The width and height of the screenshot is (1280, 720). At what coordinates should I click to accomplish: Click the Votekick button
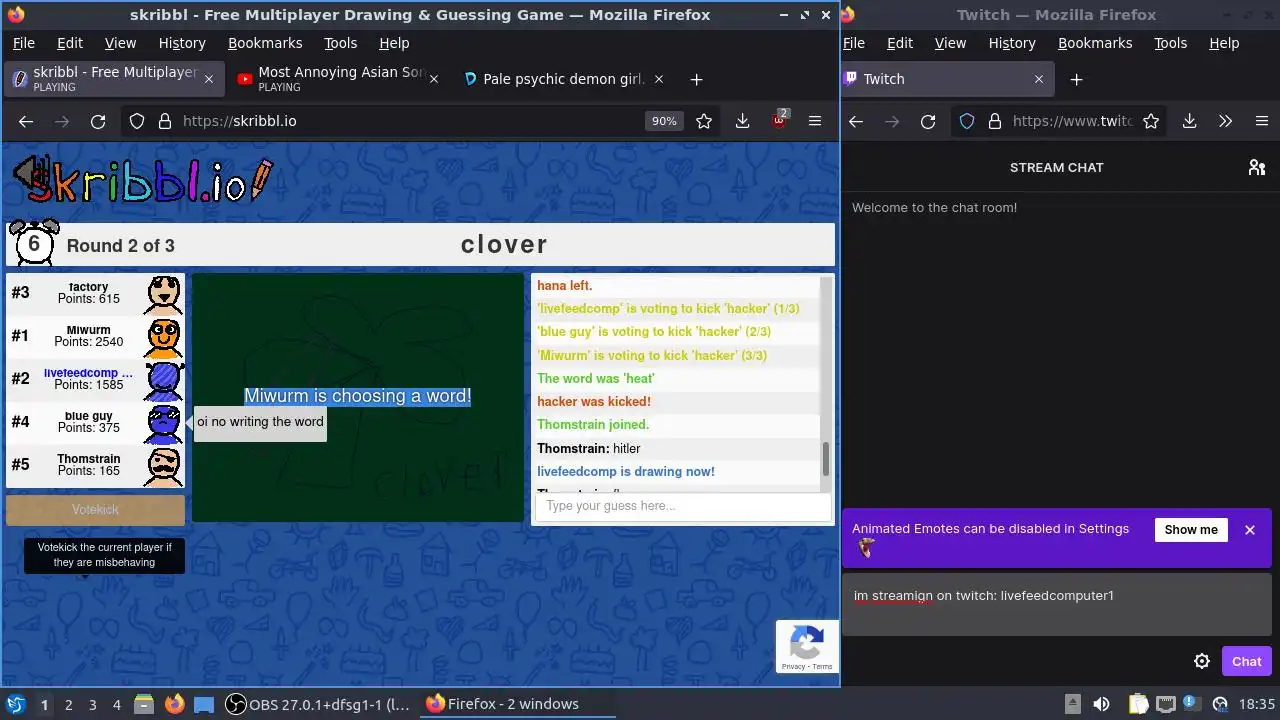pyautogui.click(x=95, y=510)
